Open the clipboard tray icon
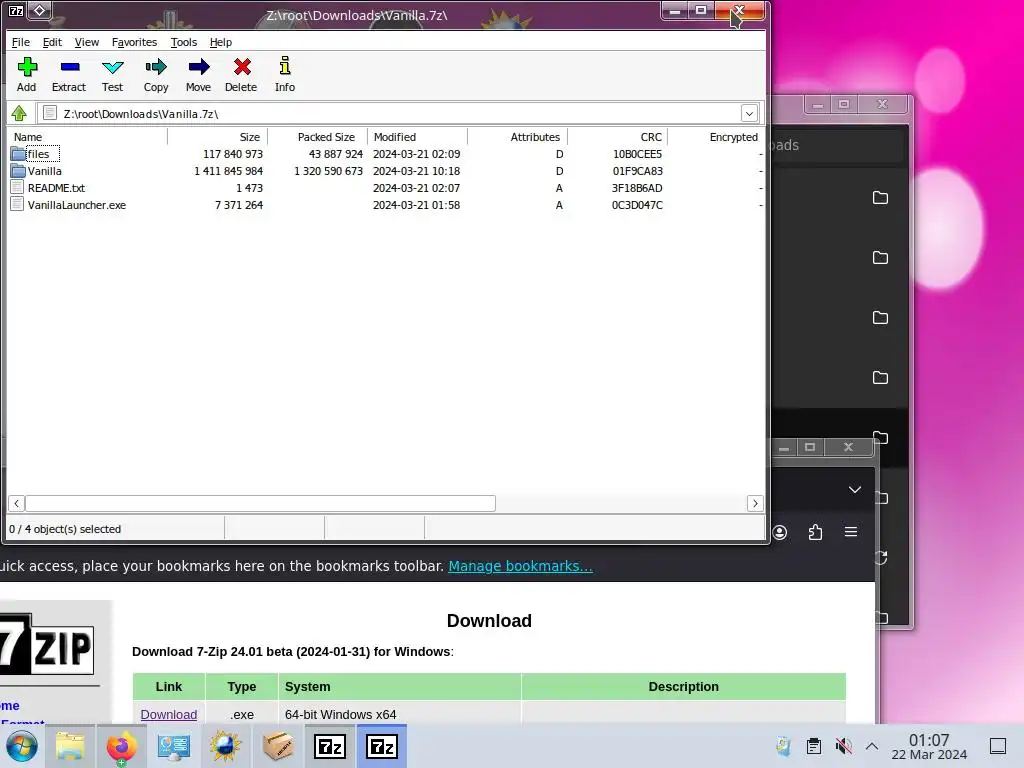The width and height of the screenshot is (1024, 768). click(814, 746)
